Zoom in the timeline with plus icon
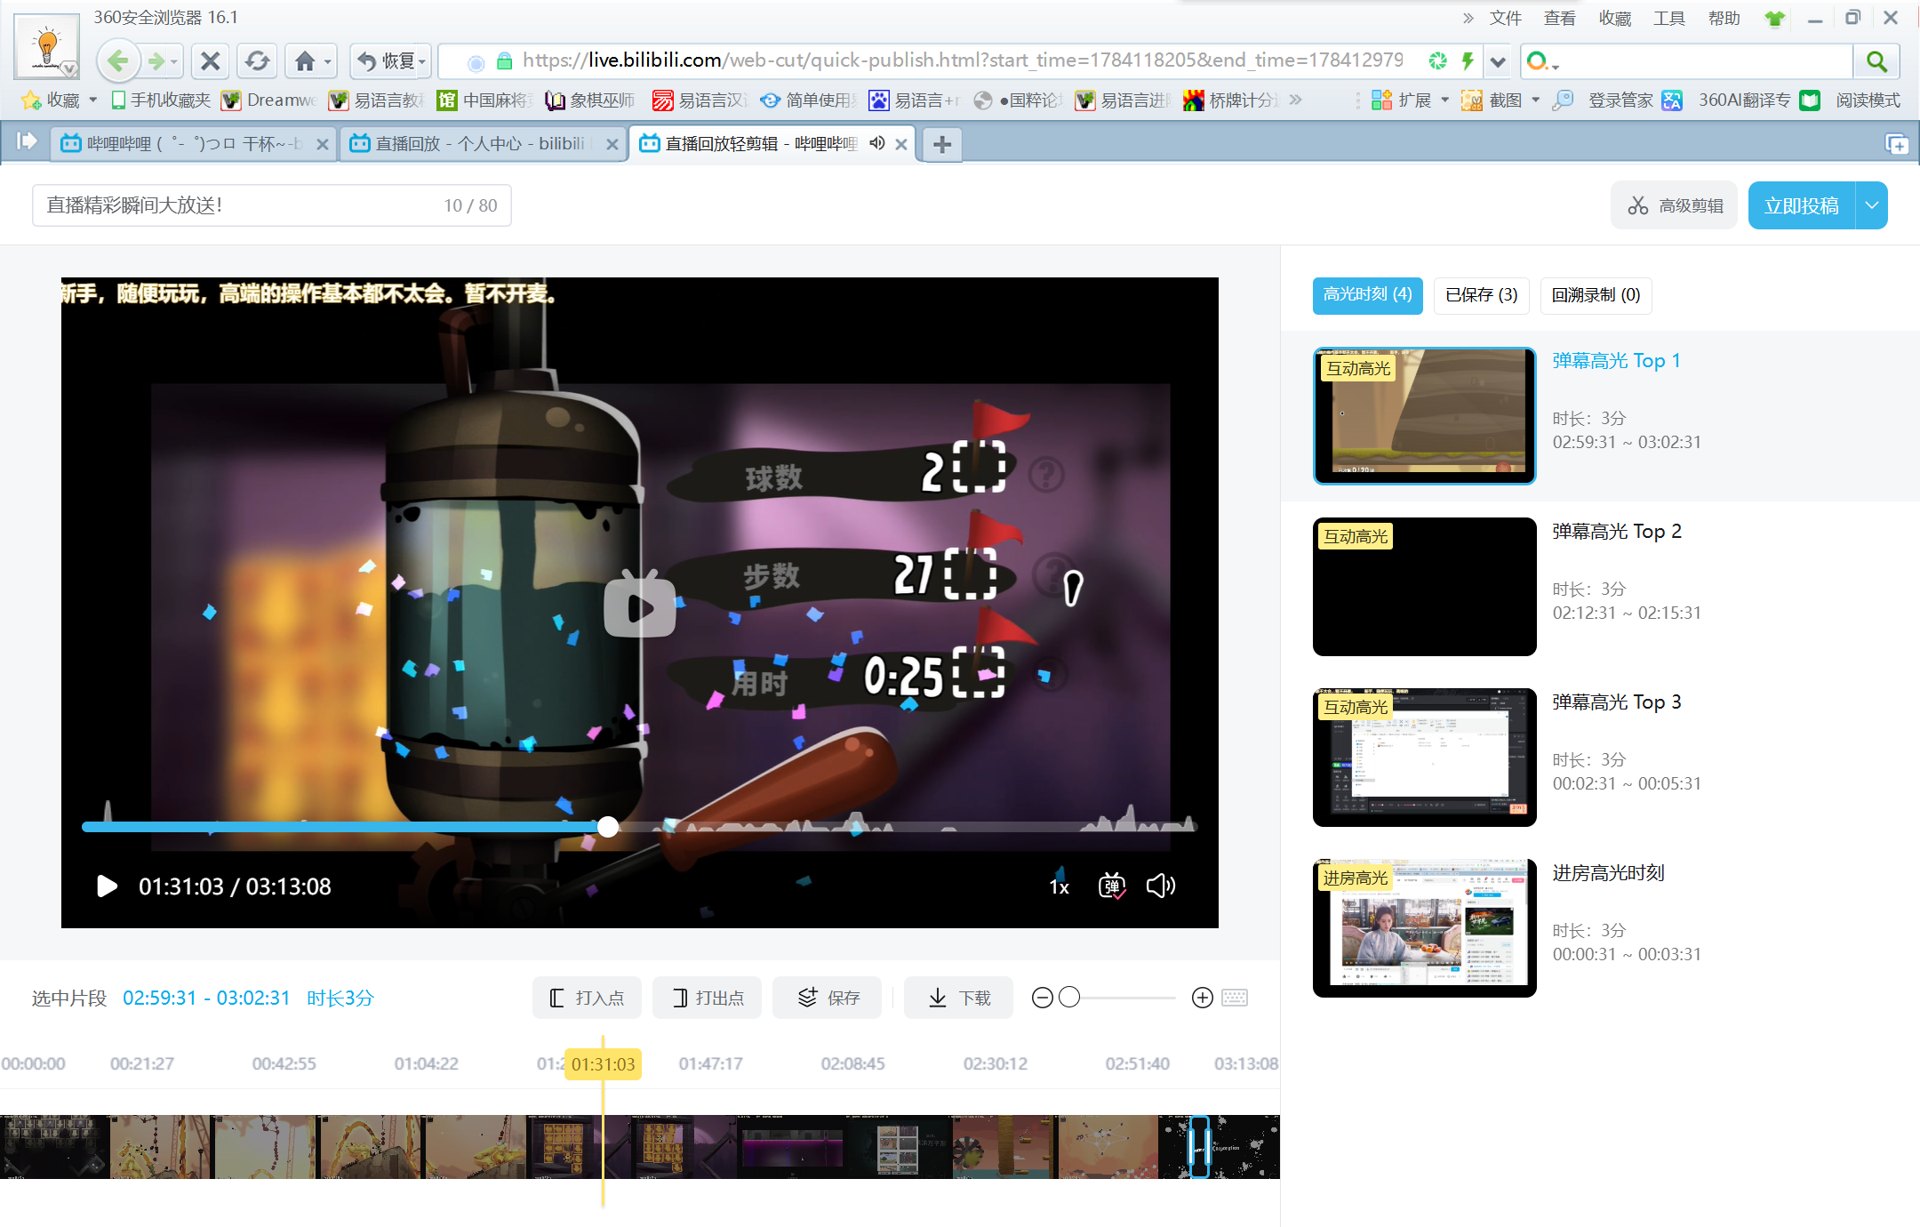The width and height of the screenshot is (1920, 1227). point(1203,998)
